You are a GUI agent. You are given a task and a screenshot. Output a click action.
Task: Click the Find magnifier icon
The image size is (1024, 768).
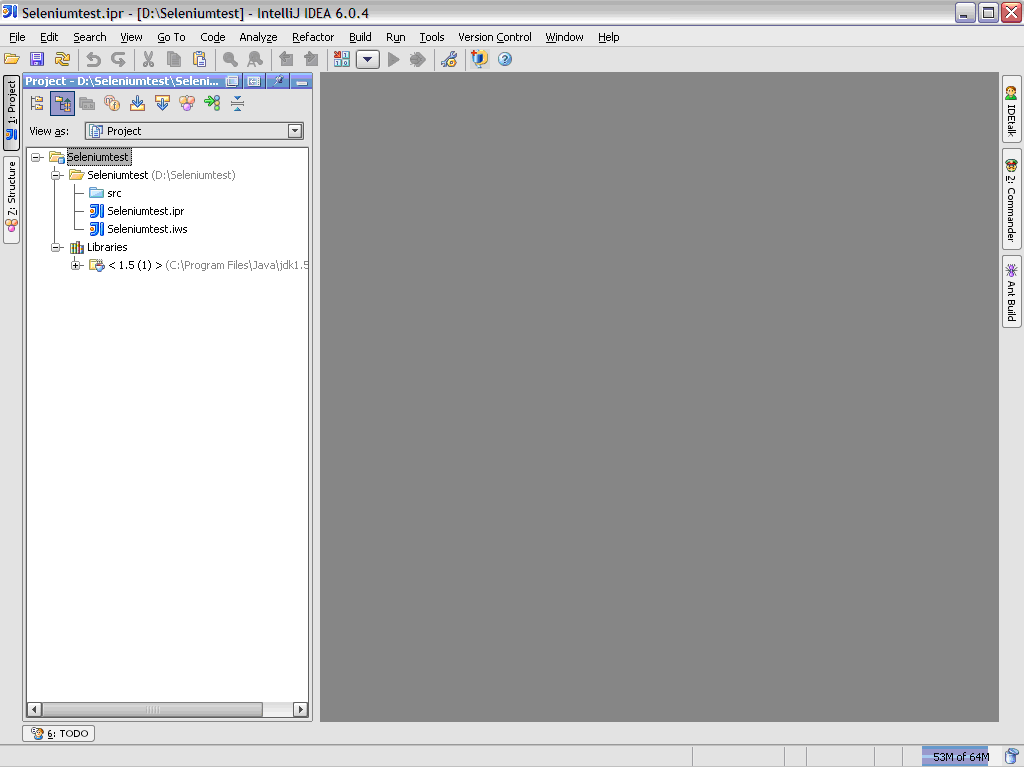230,59
